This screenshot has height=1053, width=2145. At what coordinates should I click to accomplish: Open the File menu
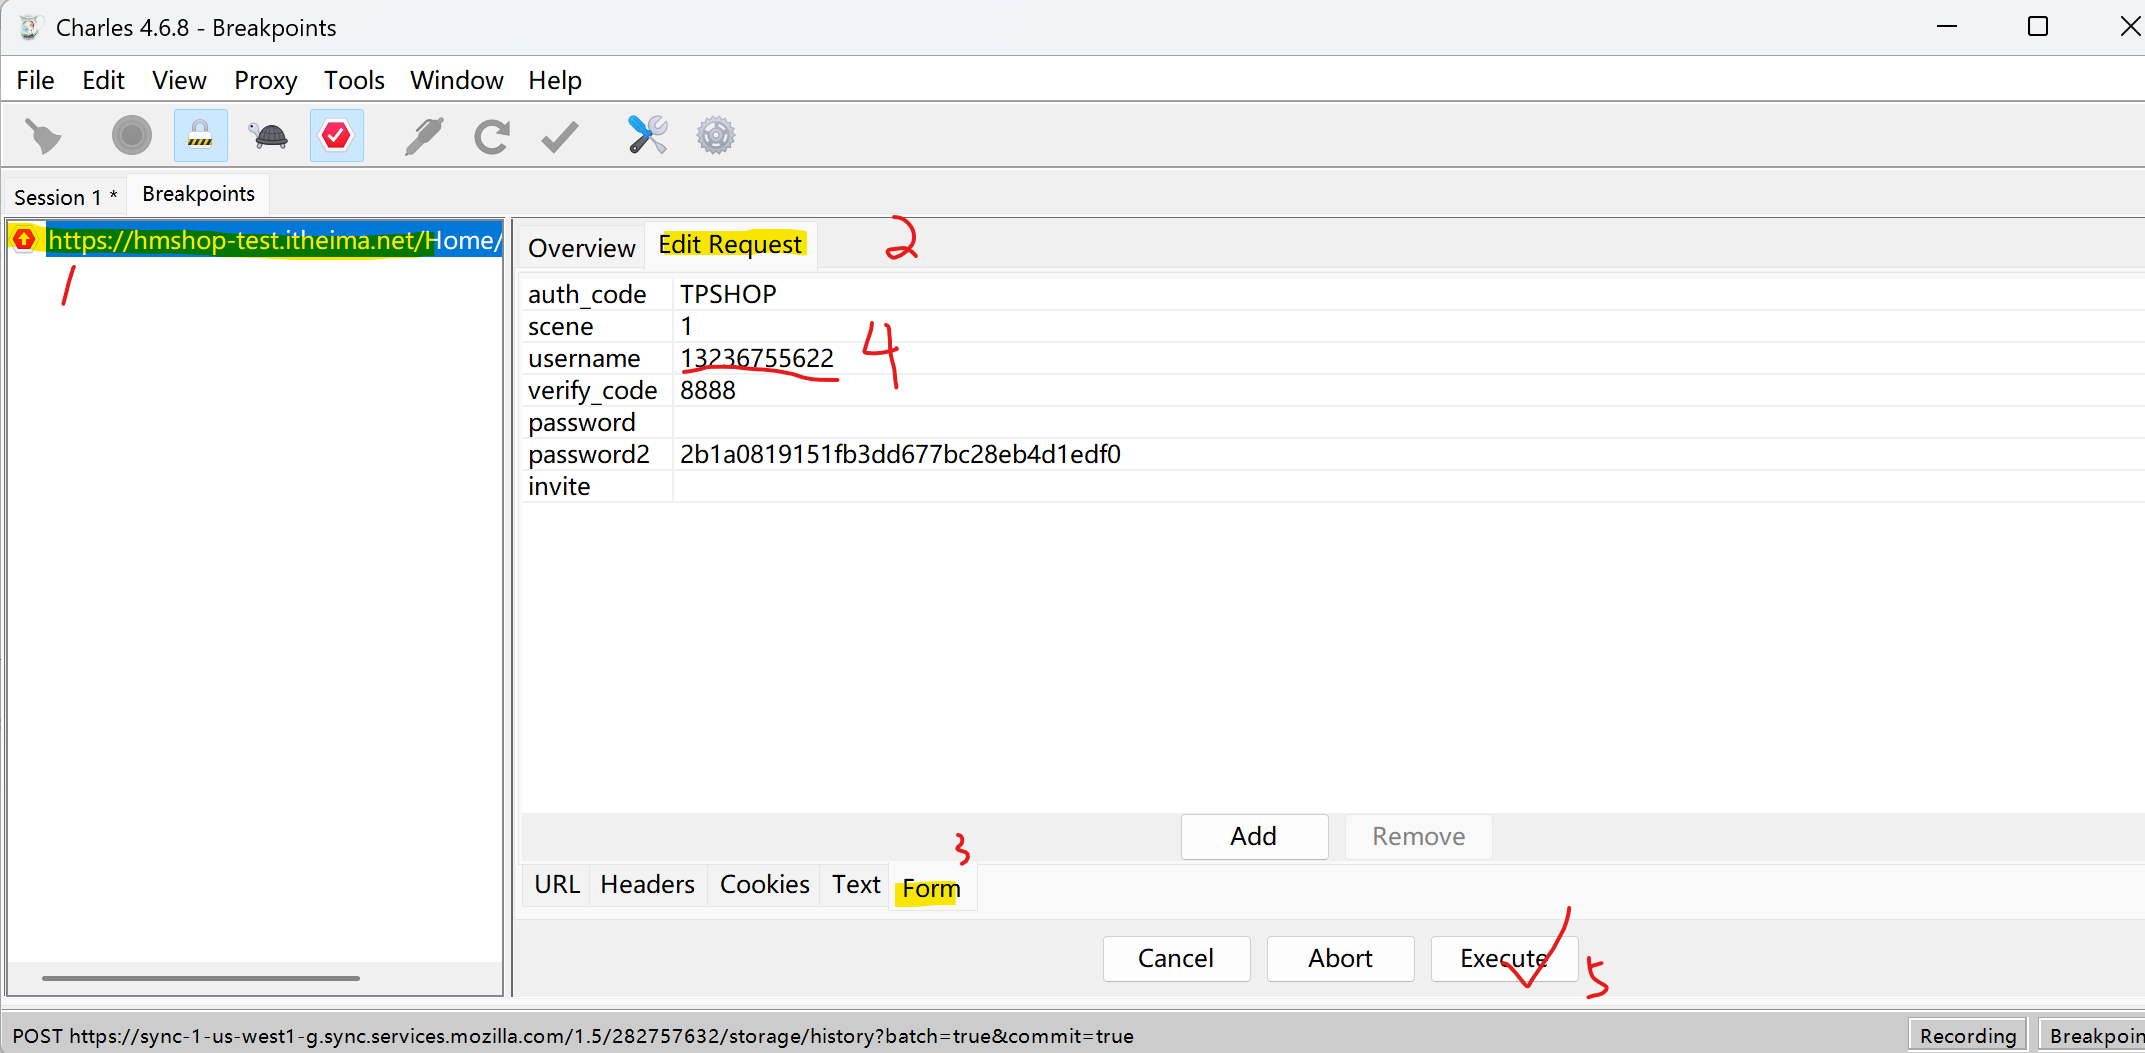35,80
